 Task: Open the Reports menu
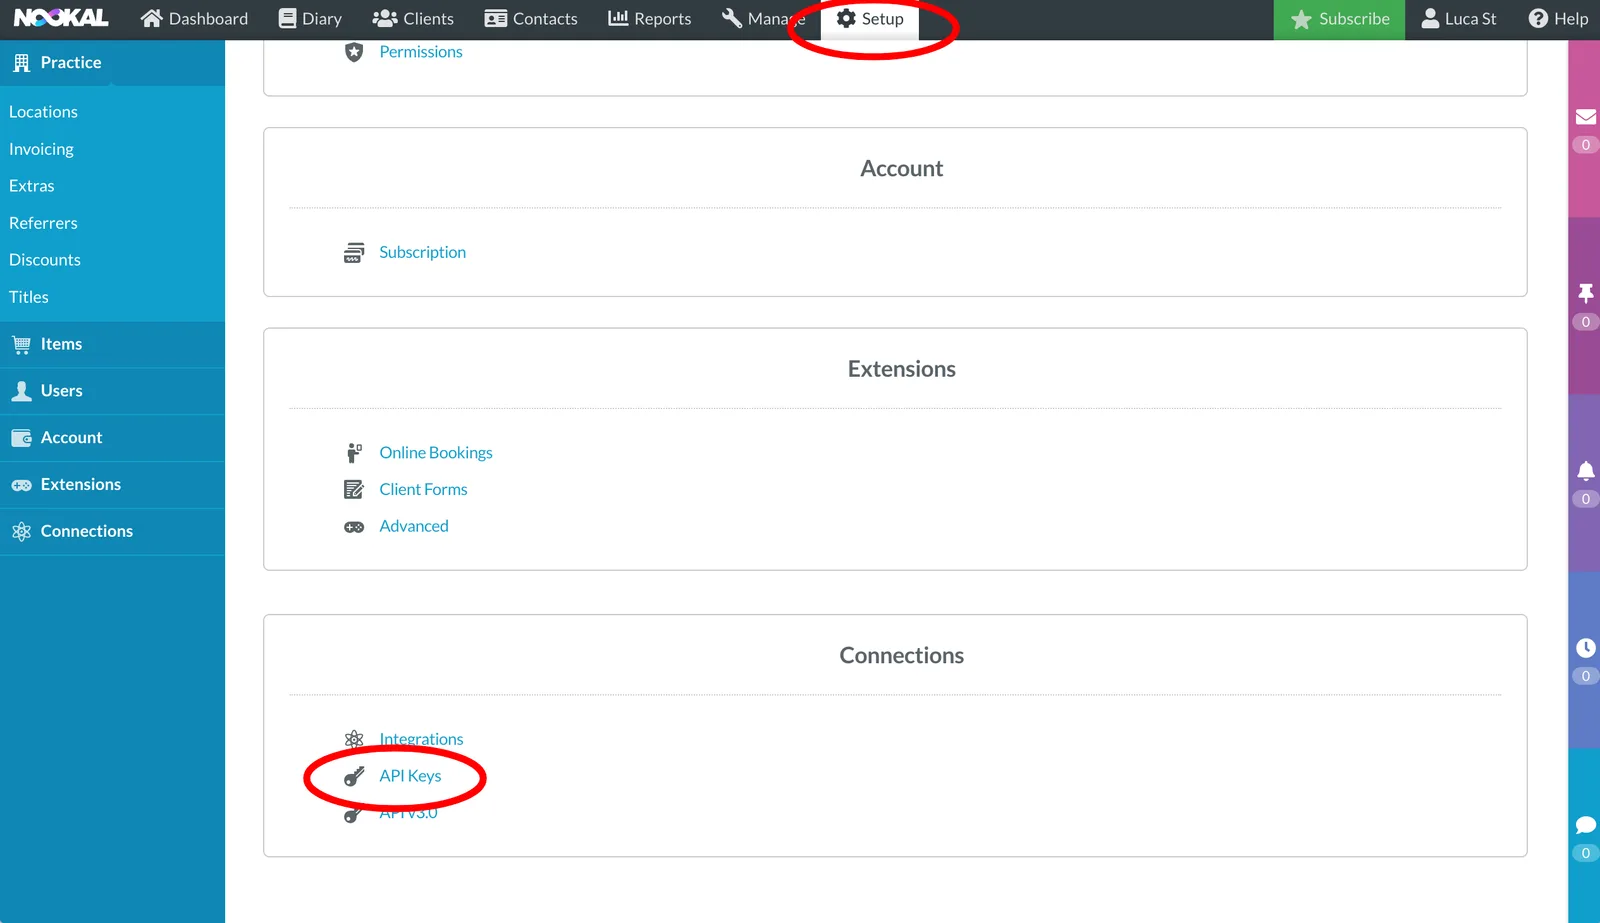pyautogui.click(x=650, y=19)
